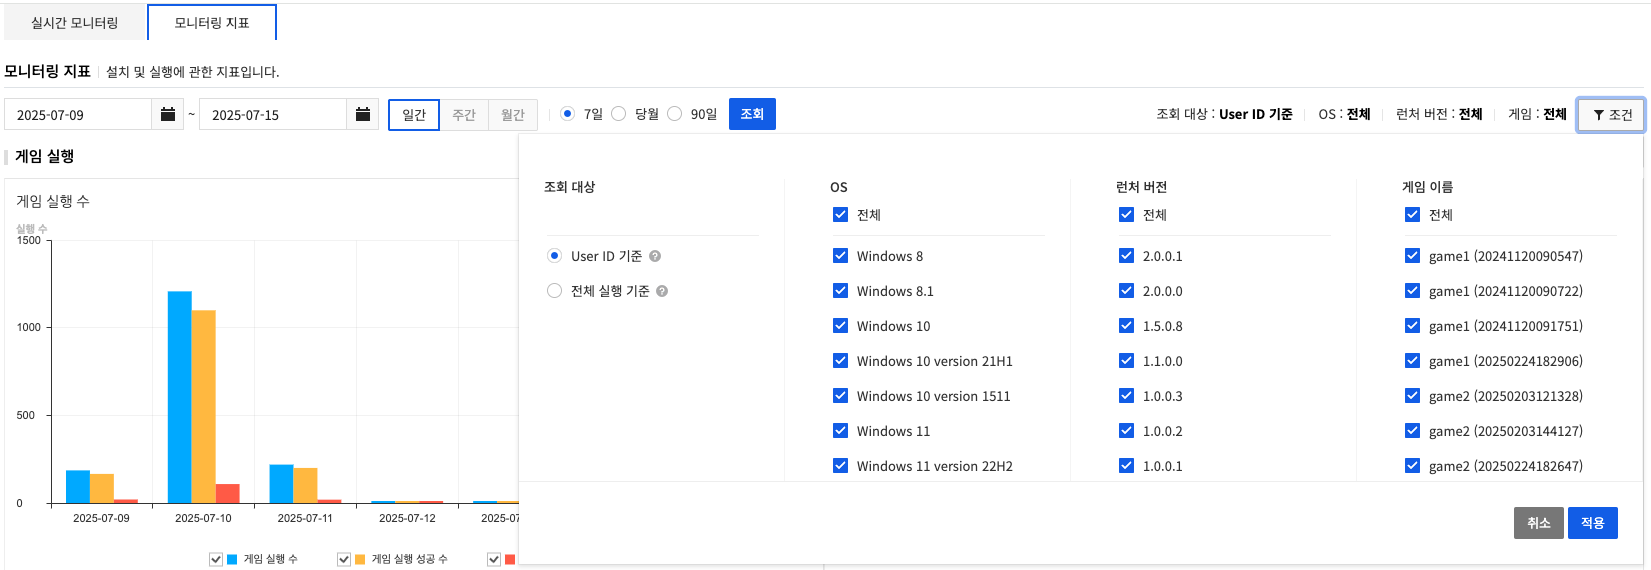Click the blue 조회 search button
This screenshot has height=570, width=1651.
(x=752, y=114)
